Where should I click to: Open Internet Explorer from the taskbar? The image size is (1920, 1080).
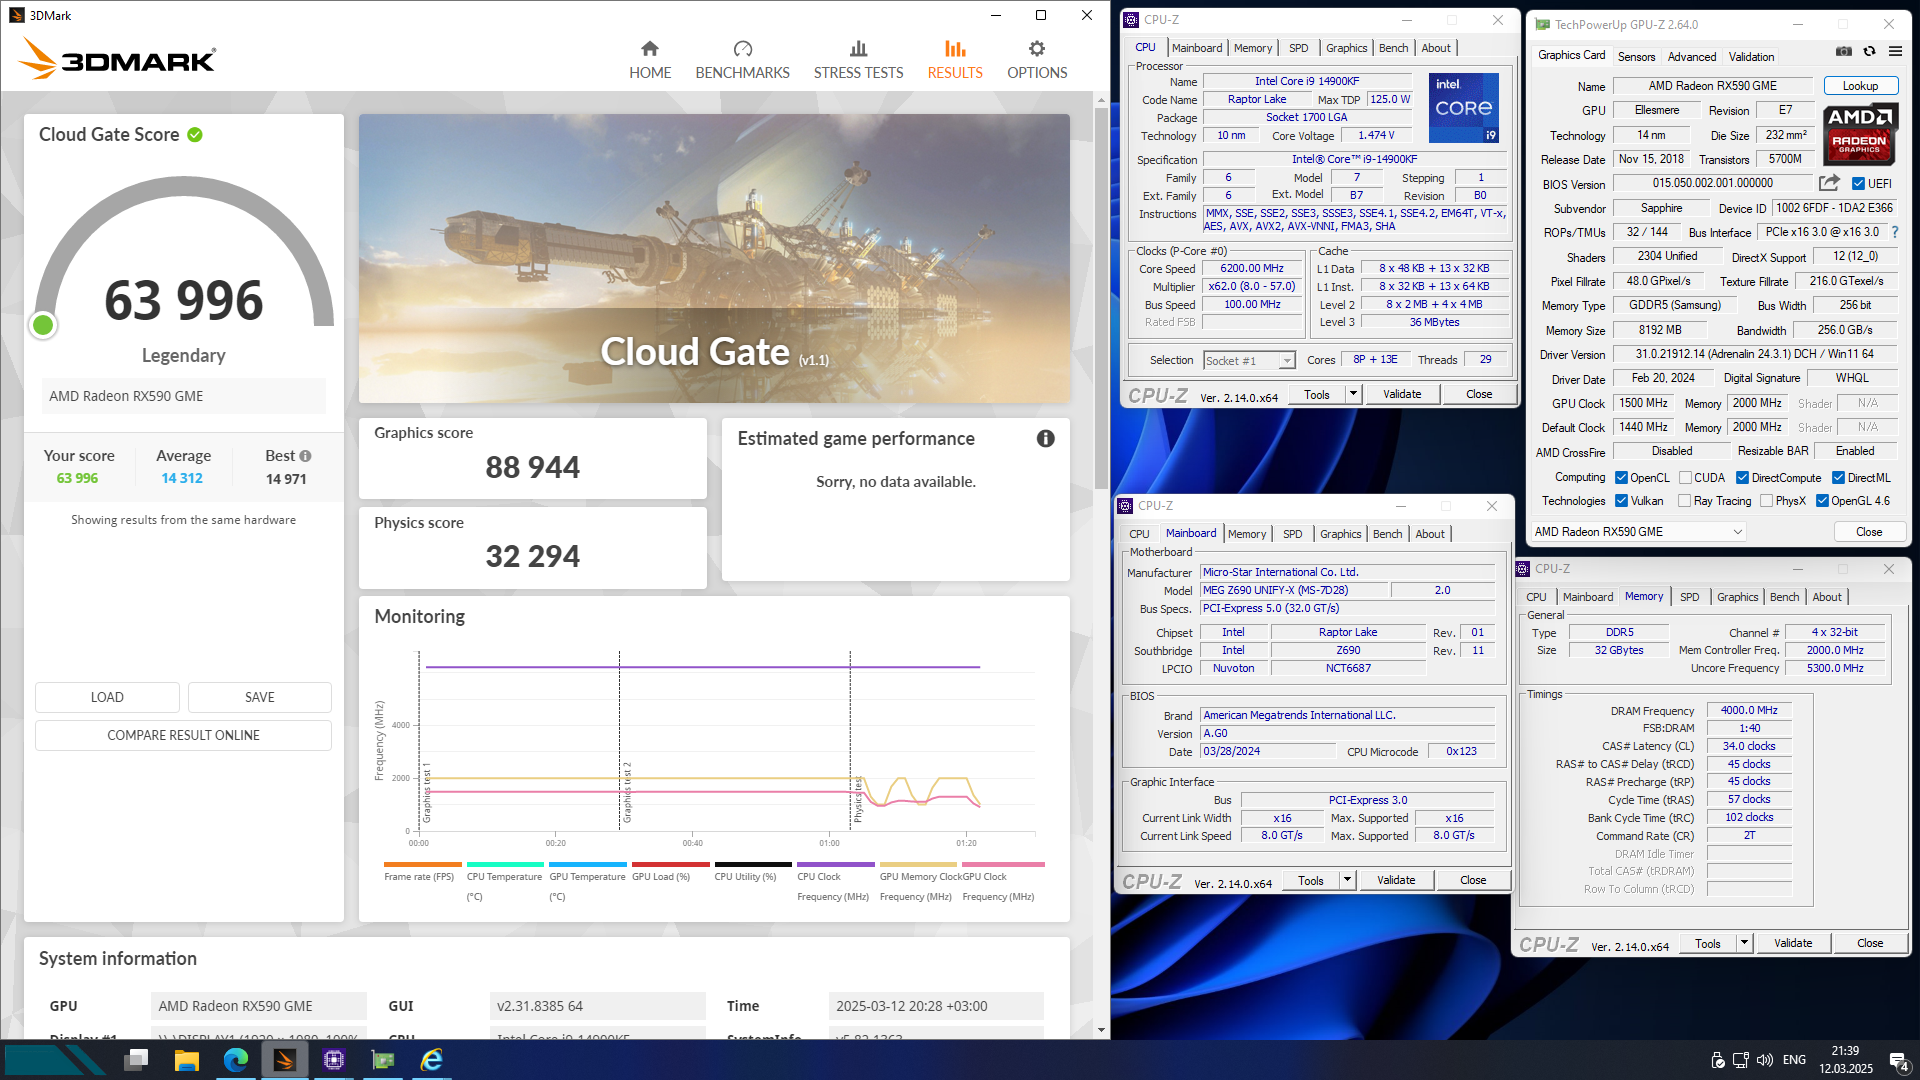click(x=432, y=1060)
